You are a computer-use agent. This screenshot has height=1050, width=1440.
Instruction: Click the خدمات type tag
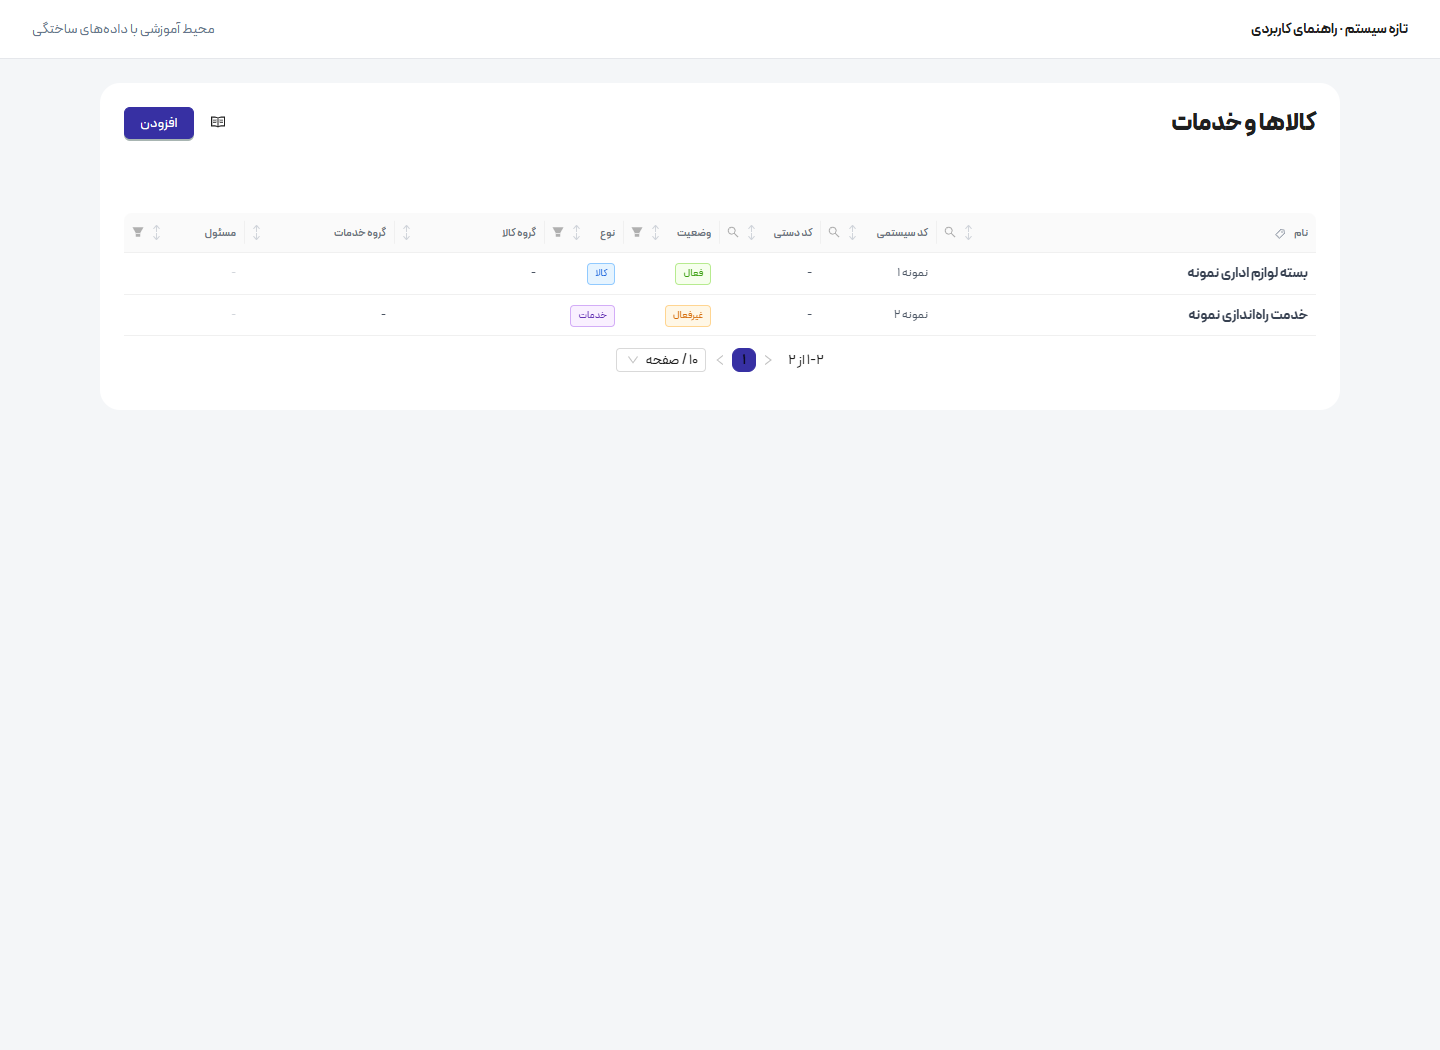592,315
